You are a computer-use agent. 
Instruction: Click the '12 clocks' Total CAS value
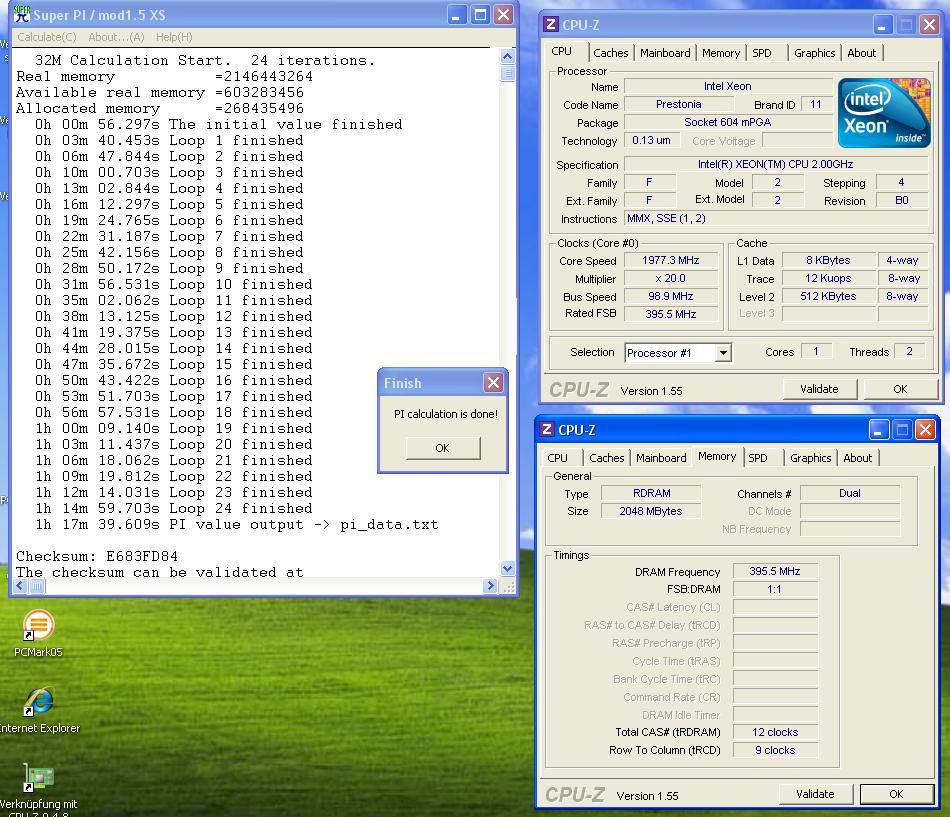tap(775, 732)
